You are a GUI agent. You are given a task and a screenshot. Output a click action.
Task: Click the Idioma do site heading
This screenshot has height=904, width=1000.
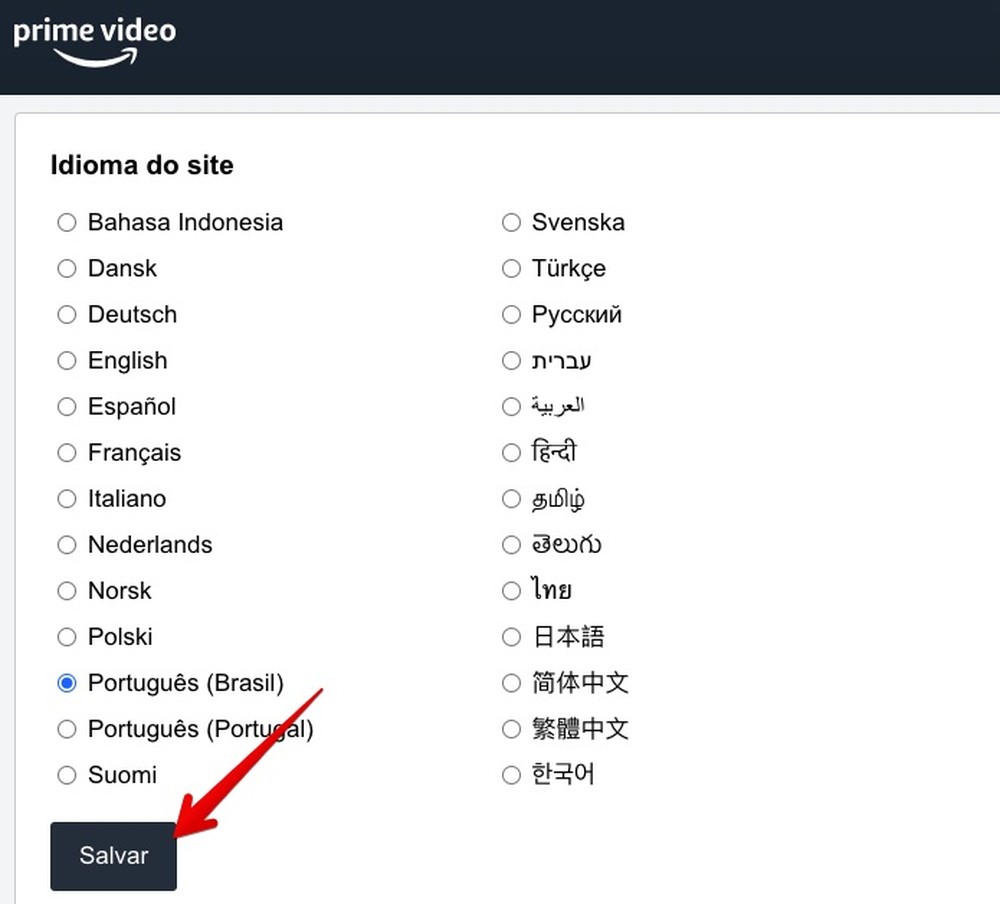pos(142,165)
